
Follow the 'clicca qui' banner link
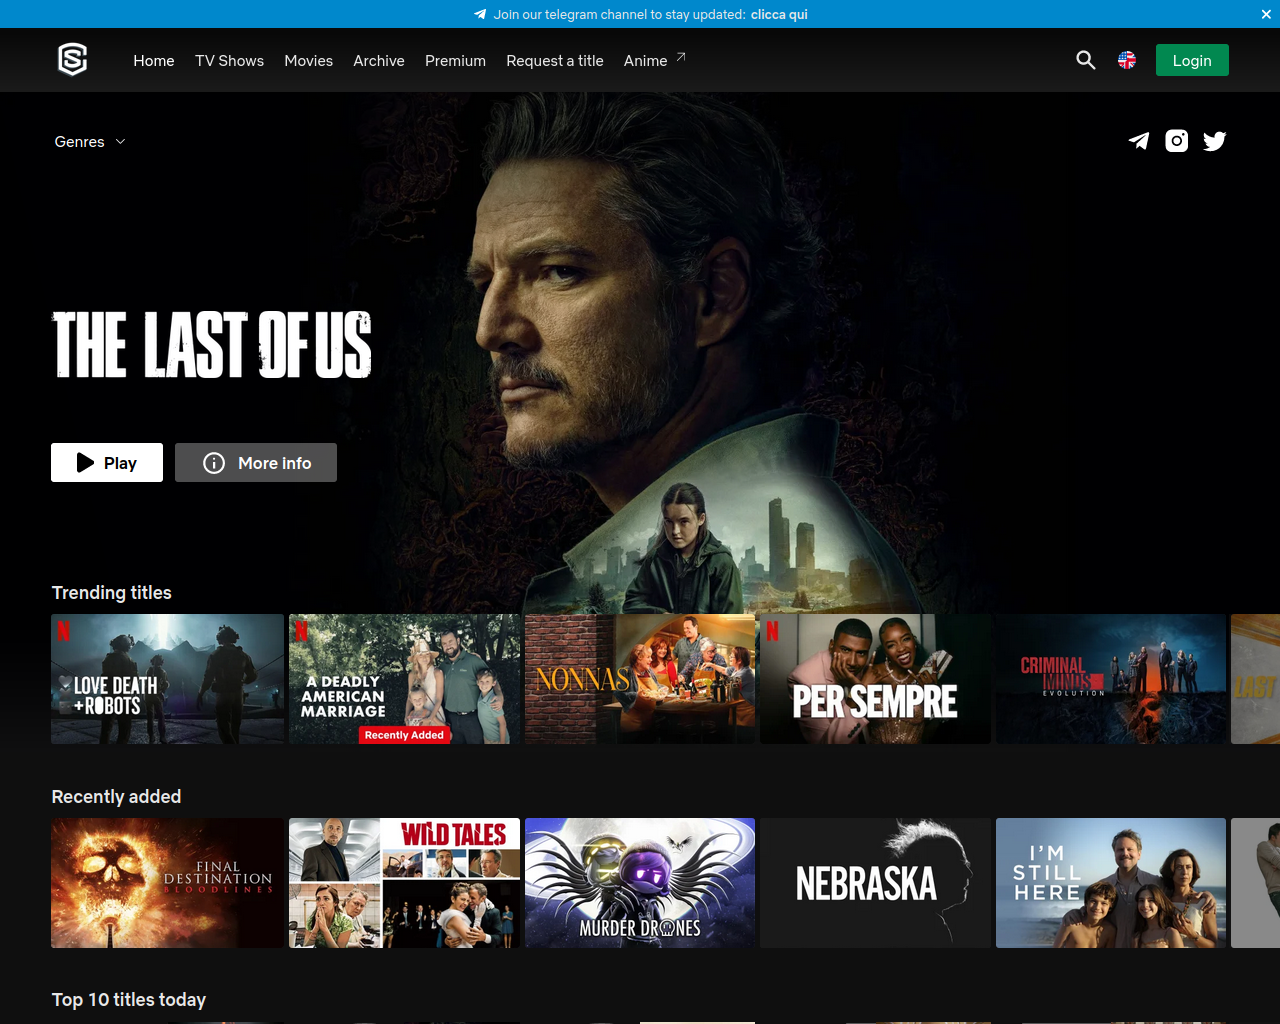coord(779,14)
